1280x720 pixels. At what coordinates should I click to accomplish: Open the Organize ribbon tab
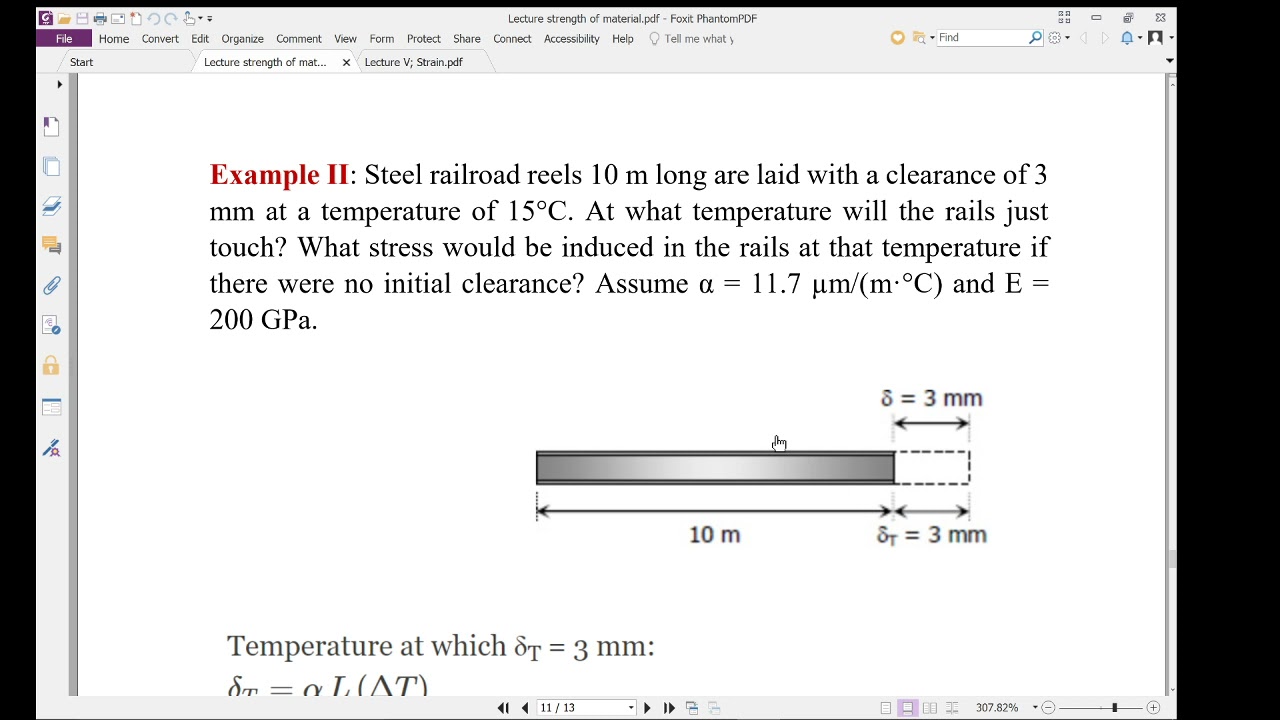[242, 38]
